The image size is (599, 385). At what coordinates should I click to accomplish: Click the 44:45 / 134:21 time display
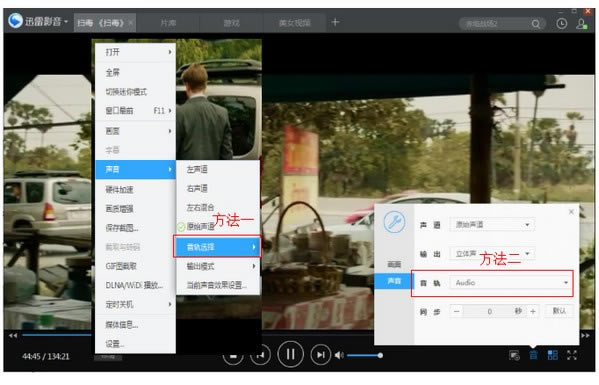point(46,356)
